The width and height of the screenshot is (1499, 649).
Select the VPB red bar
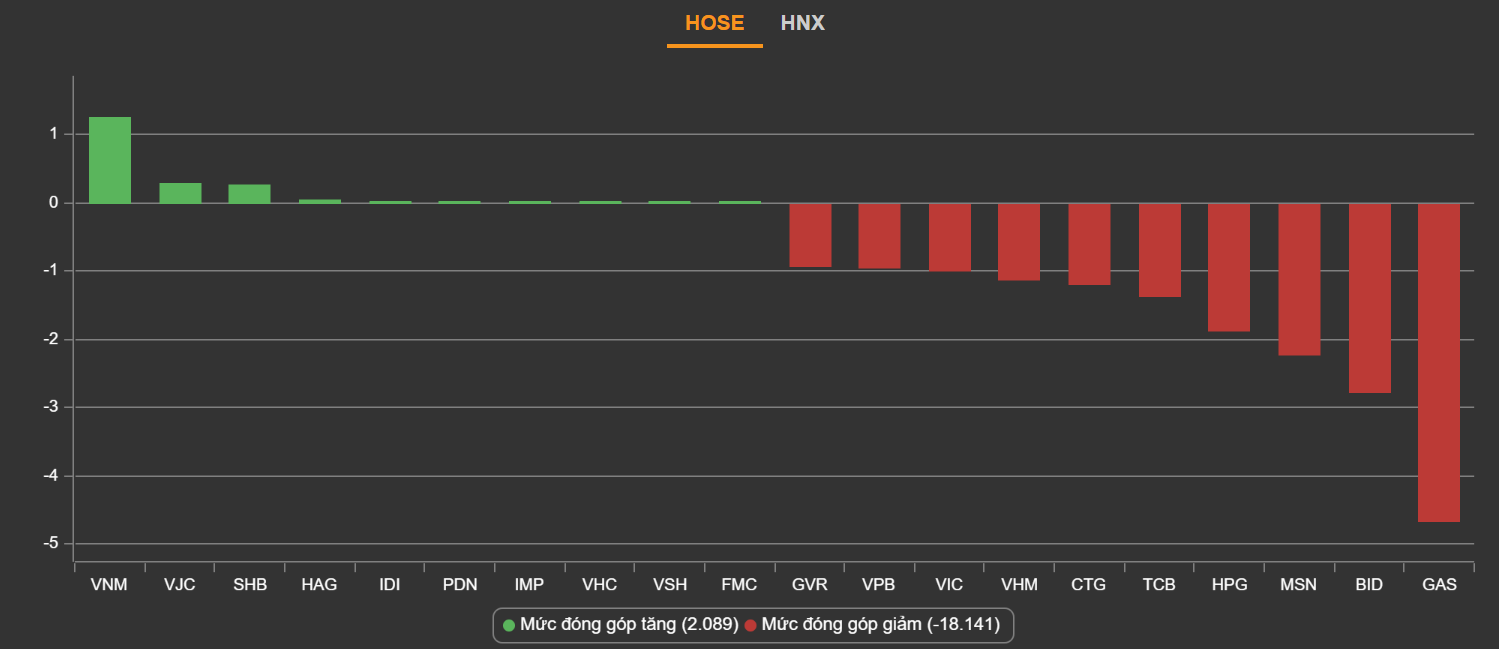coord(879,236)
